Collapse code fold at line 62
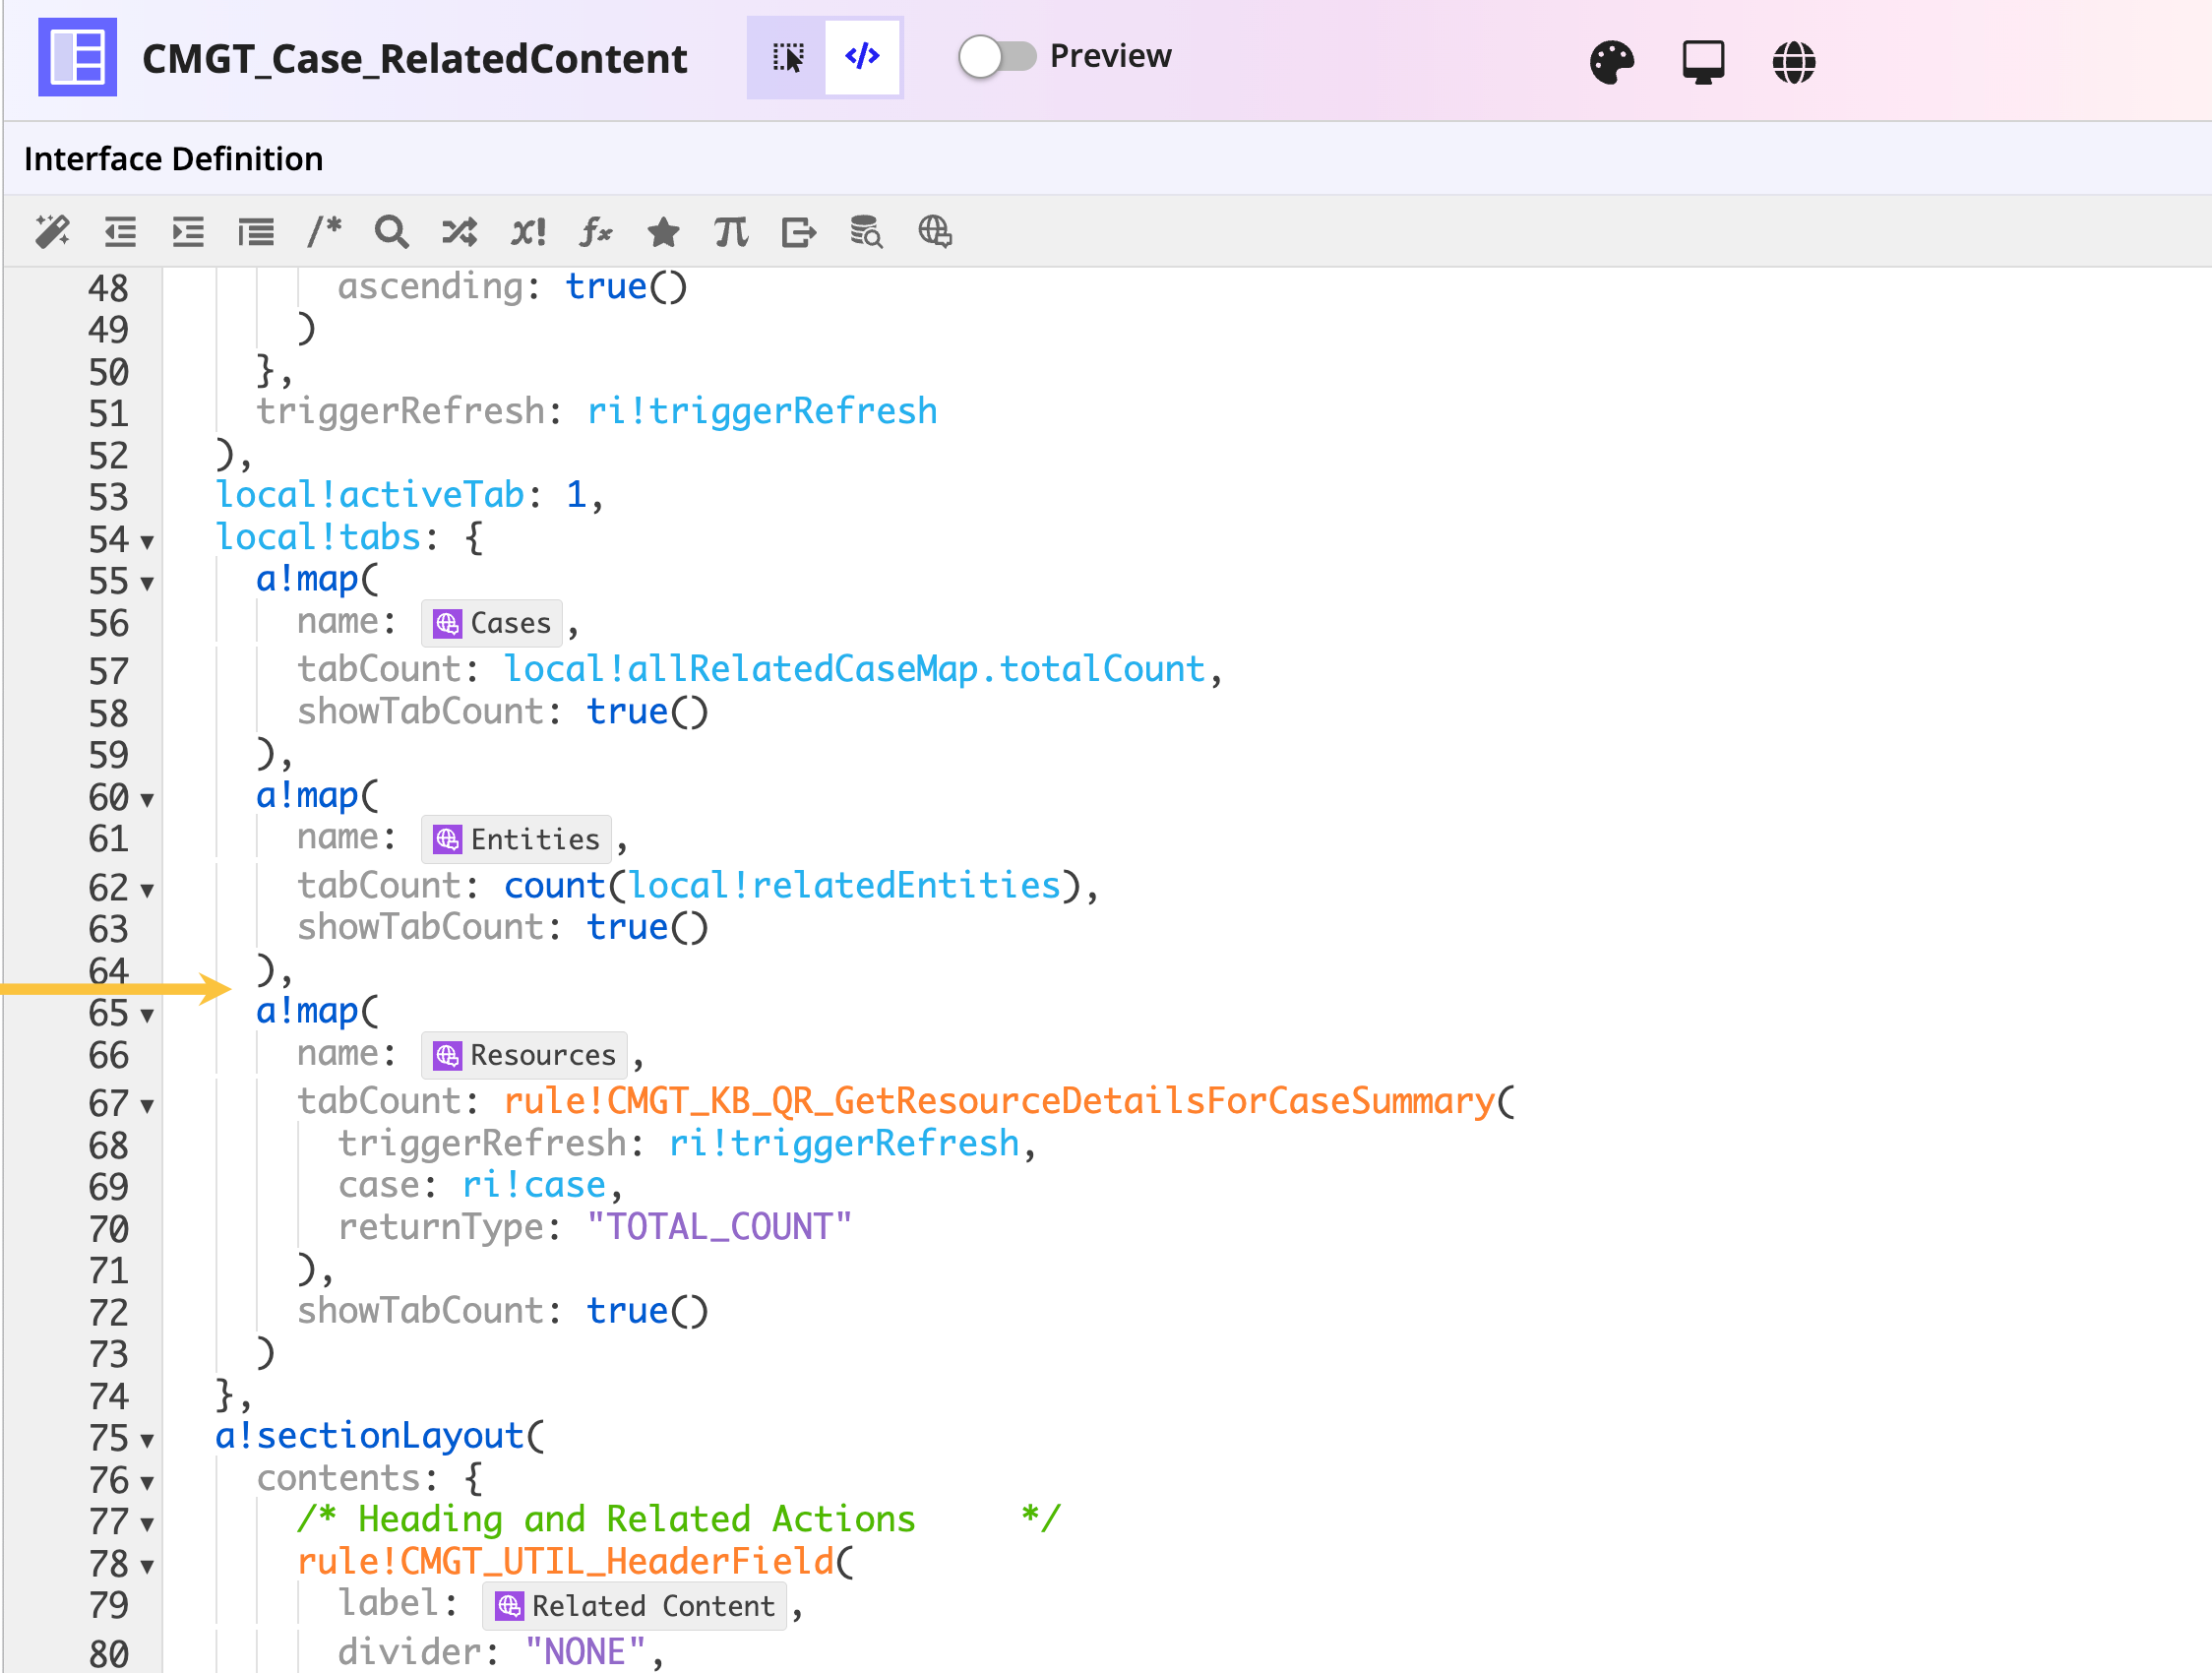The height and width of the screenshot is (1673, 2212). tap(147, 889)
